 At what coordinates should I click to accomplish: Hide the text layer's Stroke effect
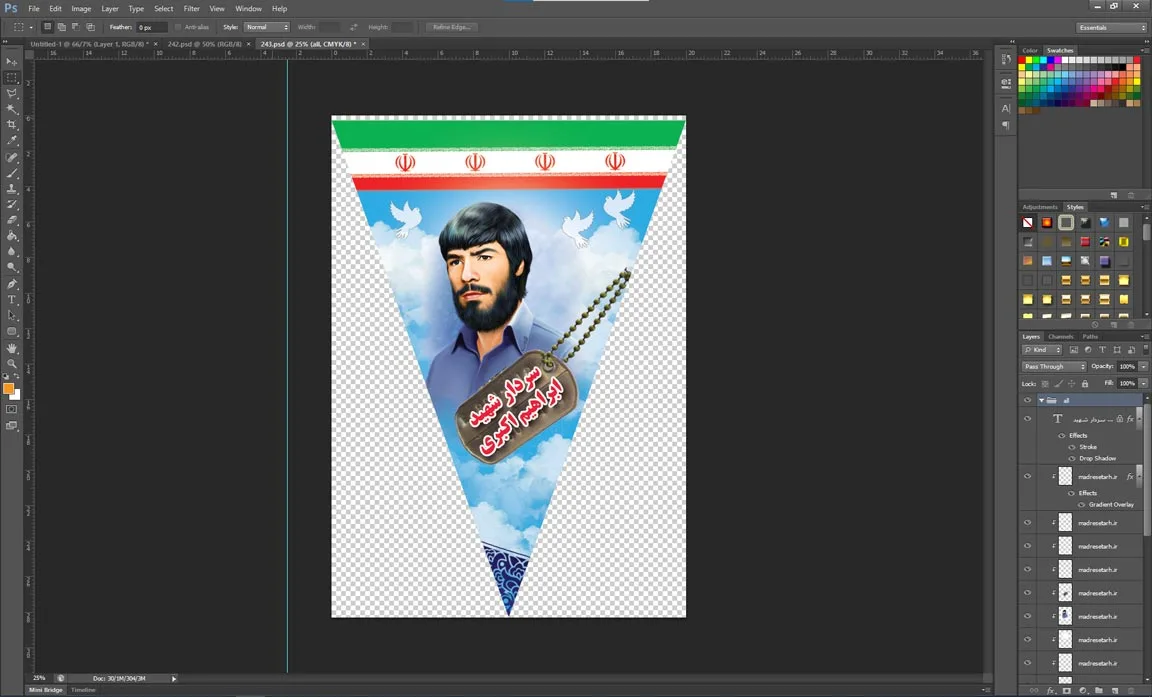1072,447
